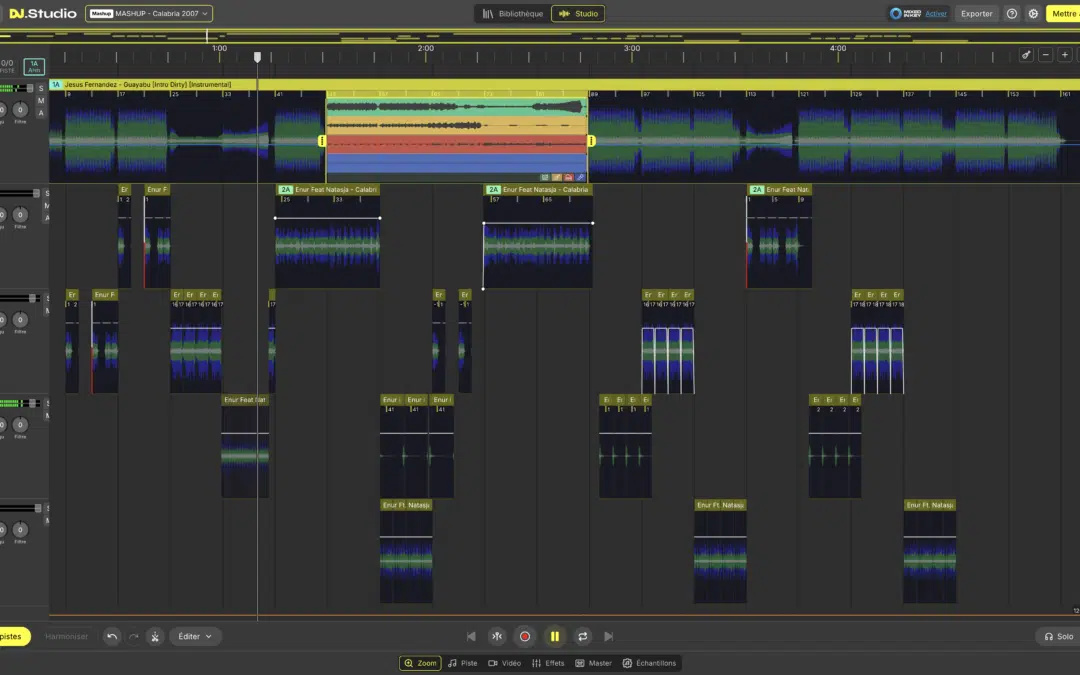
Task: Click the Activer link
Action: tap(935, 14)
